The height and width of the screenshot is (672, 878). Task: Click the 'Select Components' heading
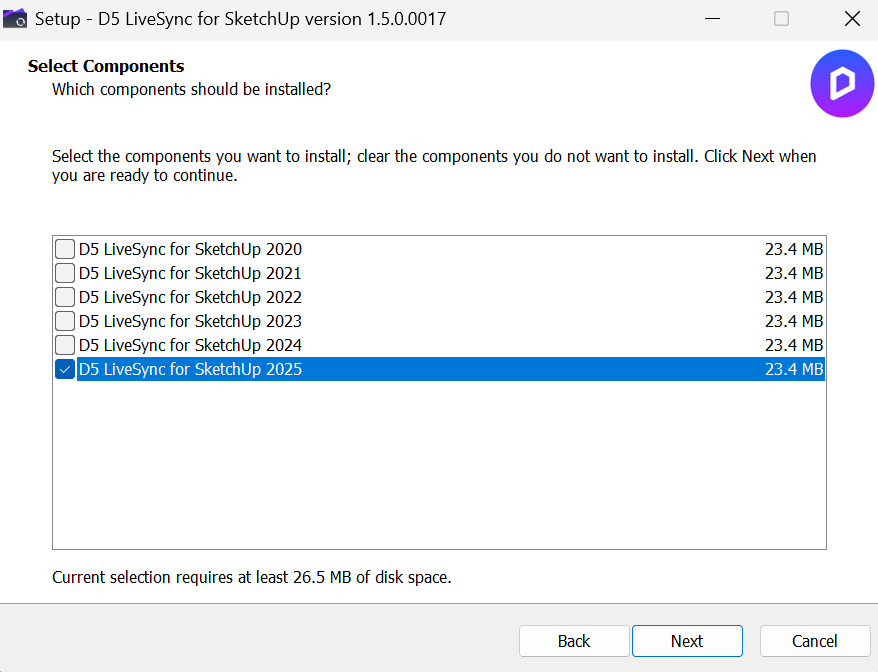coord(106,67)
